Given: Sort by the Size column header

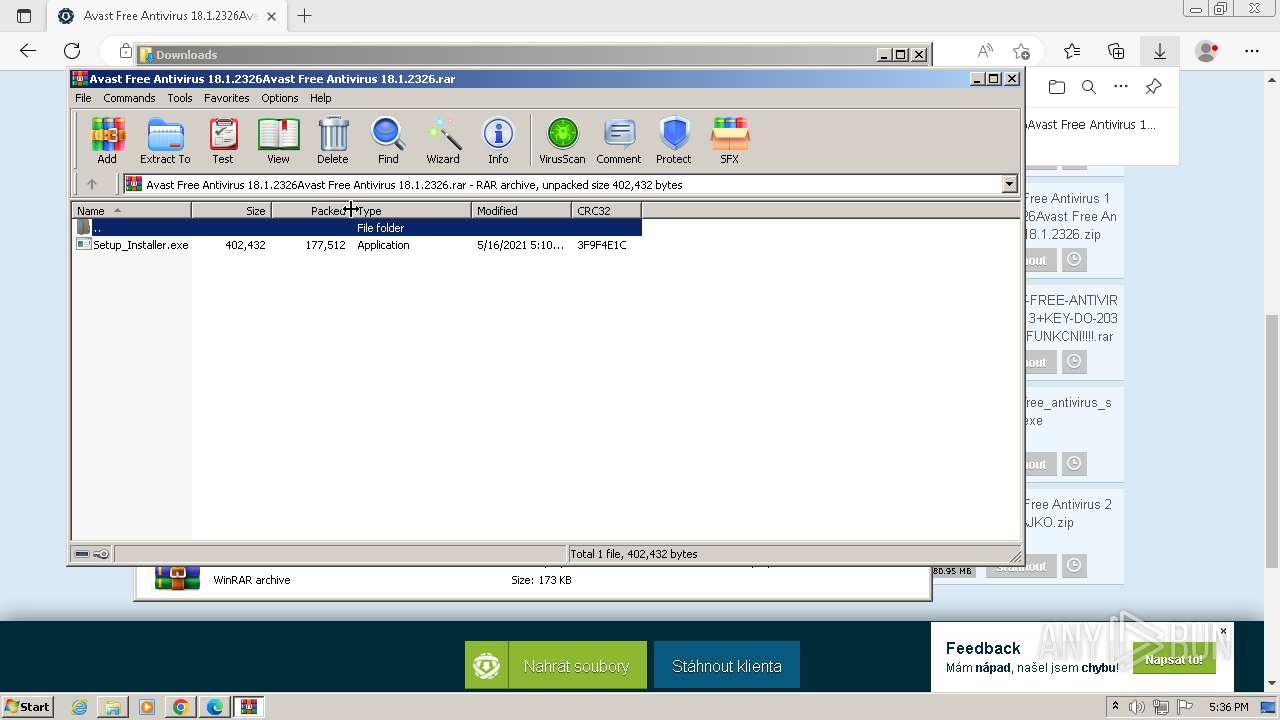Looking at the screenshot, I should [x=232, y=211].
